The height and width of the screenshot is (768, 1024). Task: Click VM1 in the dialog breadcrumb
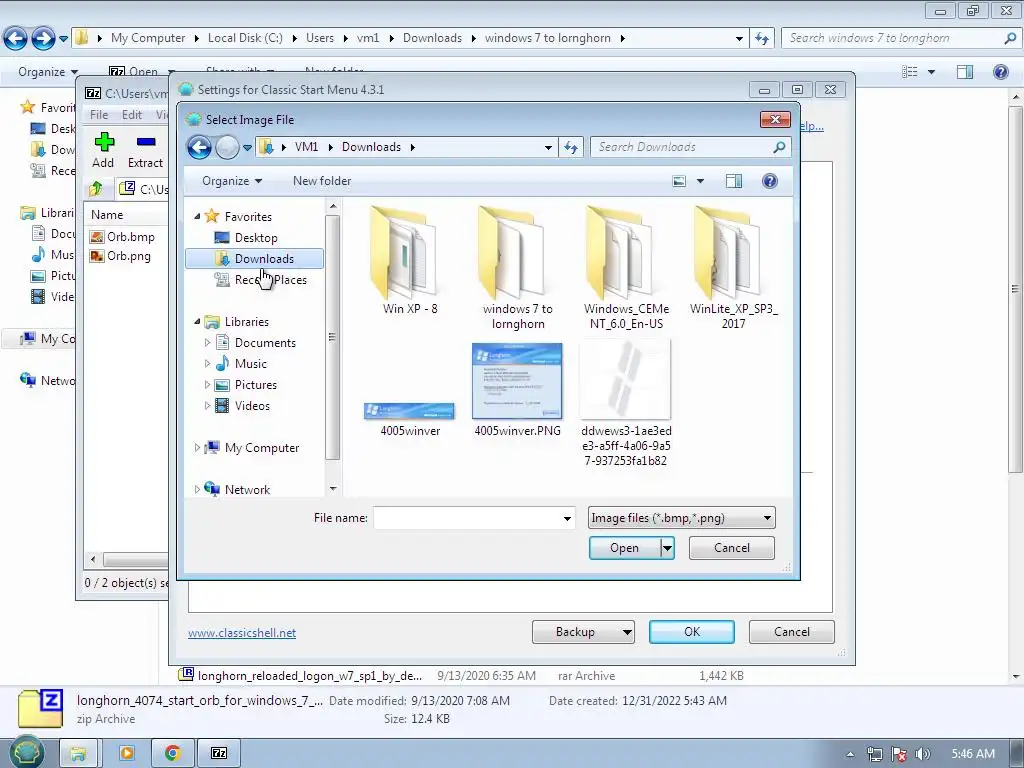click(x=306, y=147)
